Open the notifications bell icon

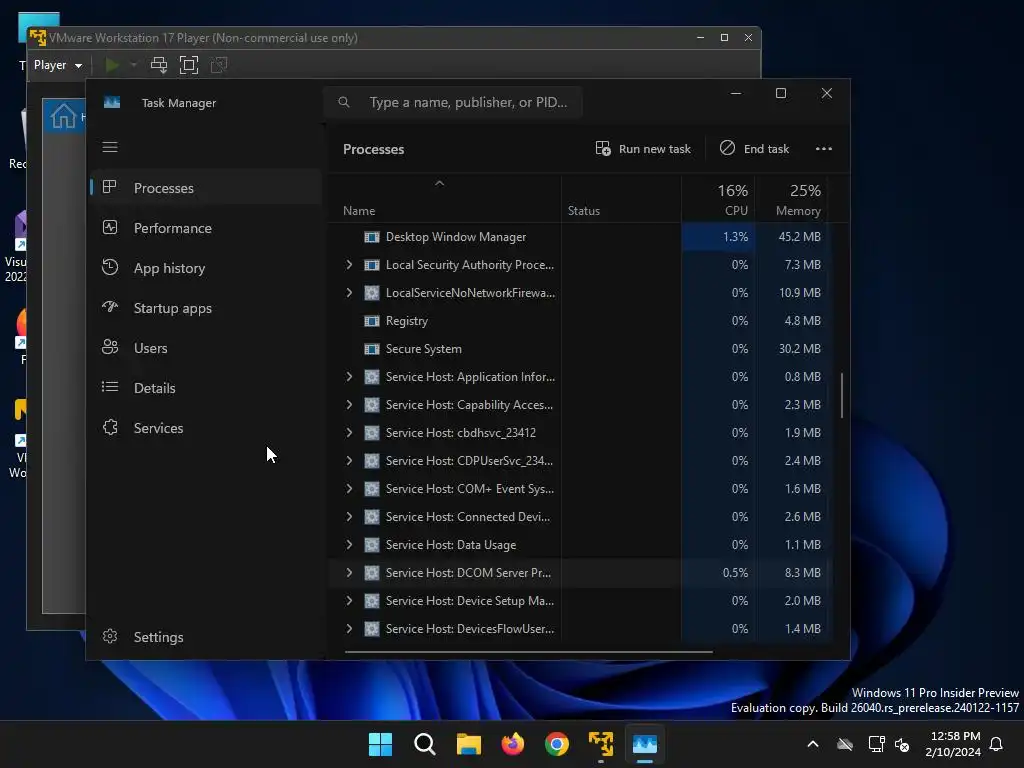[996, 744]
